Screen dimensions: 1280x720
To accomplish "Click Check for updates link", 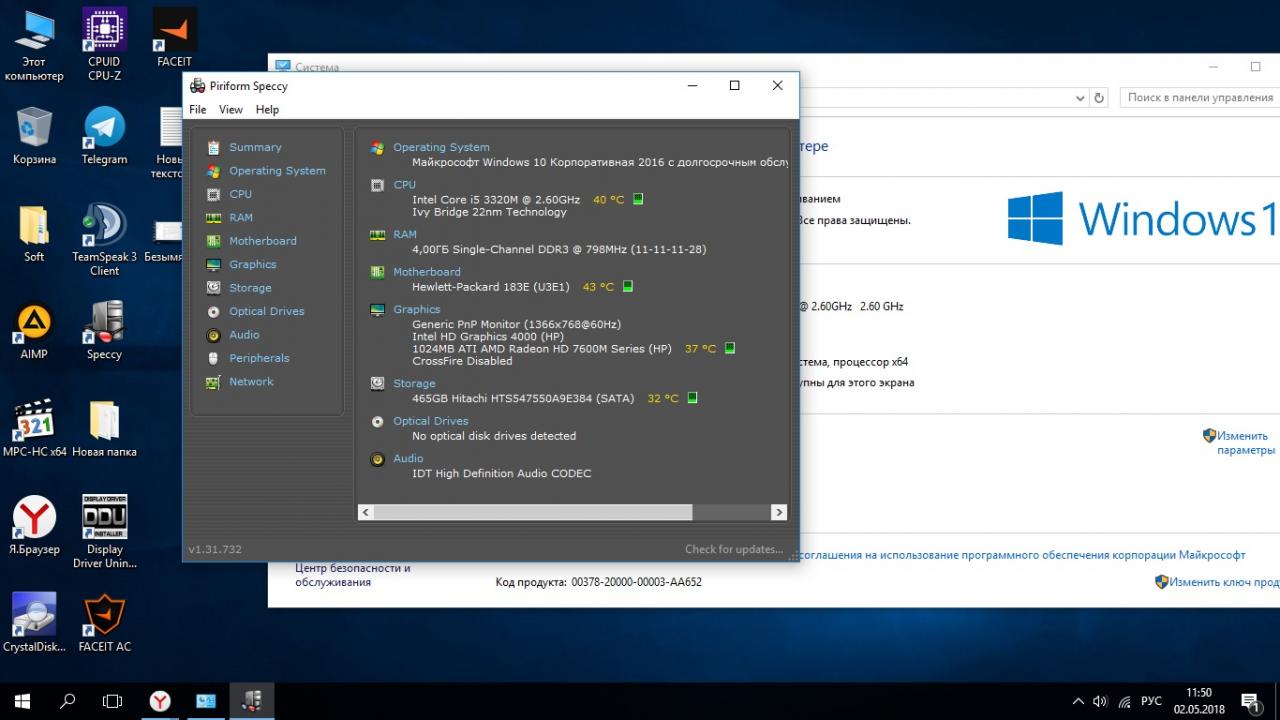I will [733, 549].
